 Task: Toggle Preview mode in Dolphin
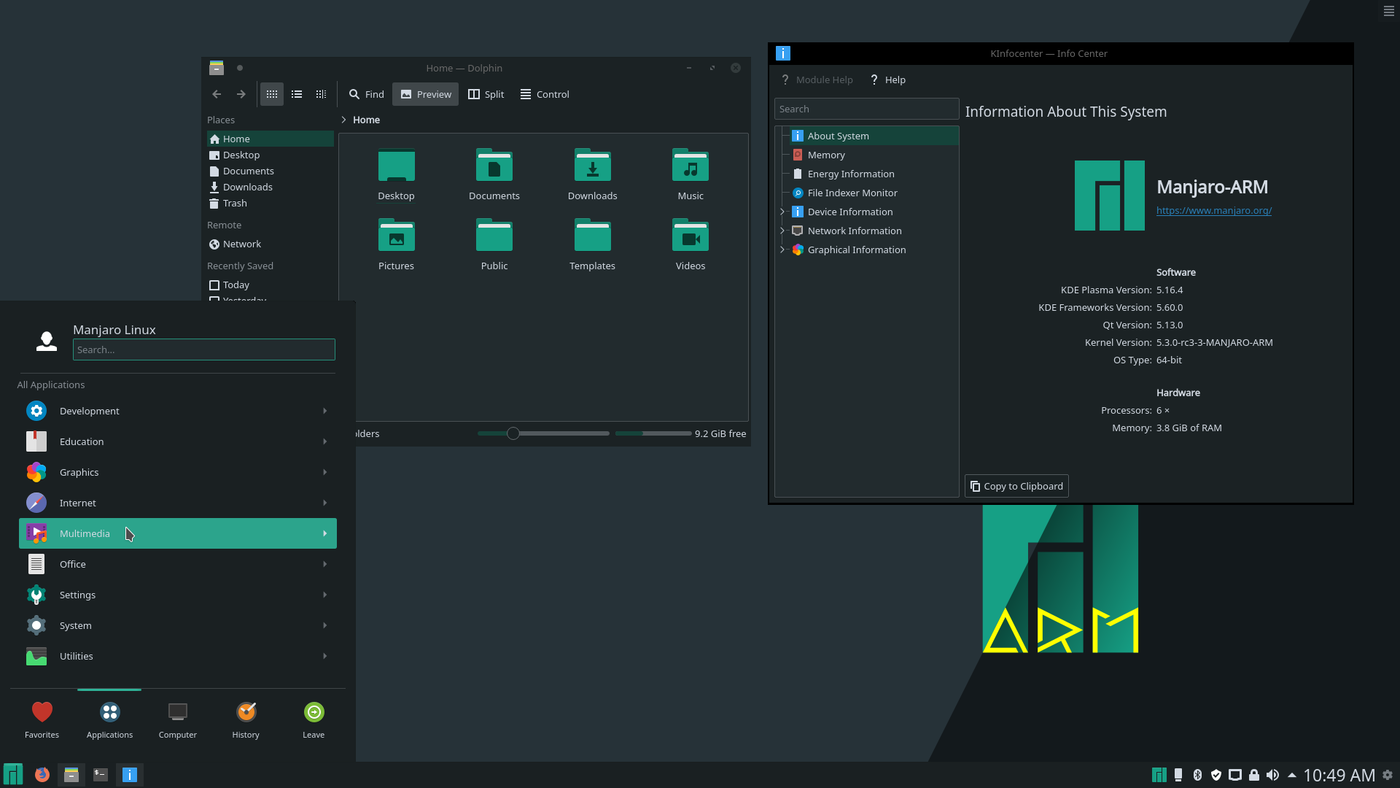click(424, 93)
